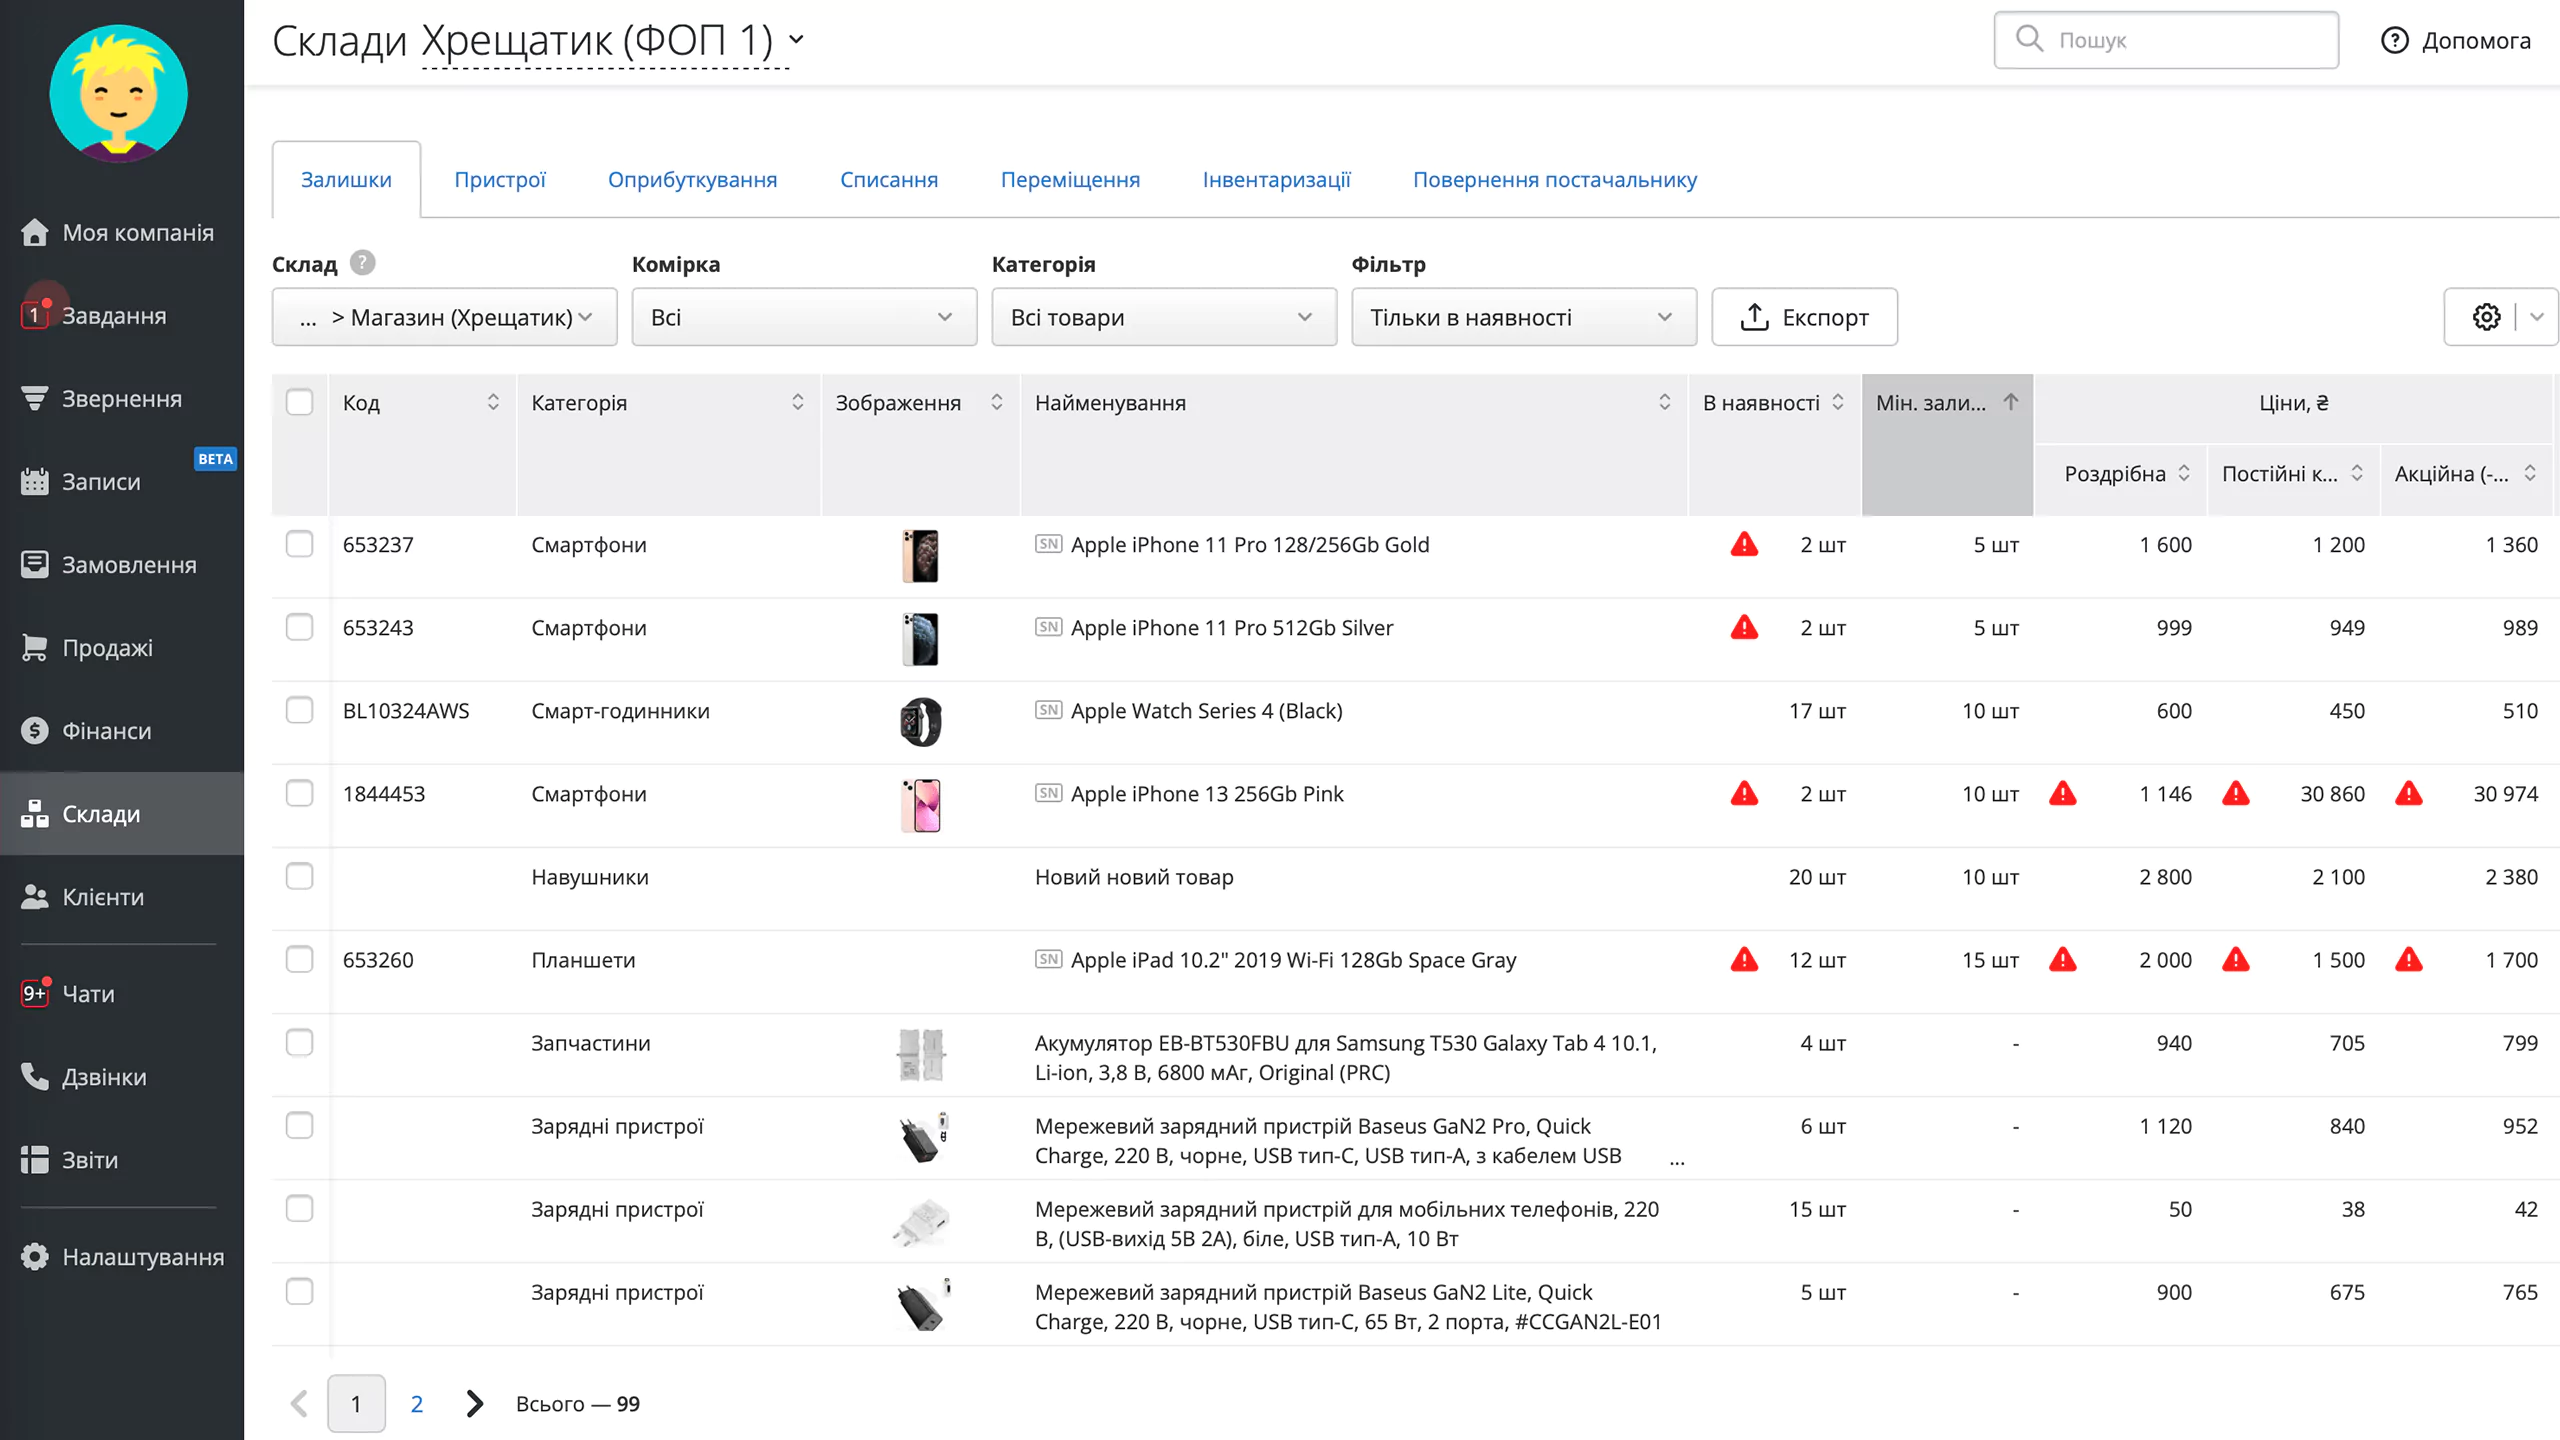
Task: Sort by Найменування column arrows
Action: pos(1664,402)
